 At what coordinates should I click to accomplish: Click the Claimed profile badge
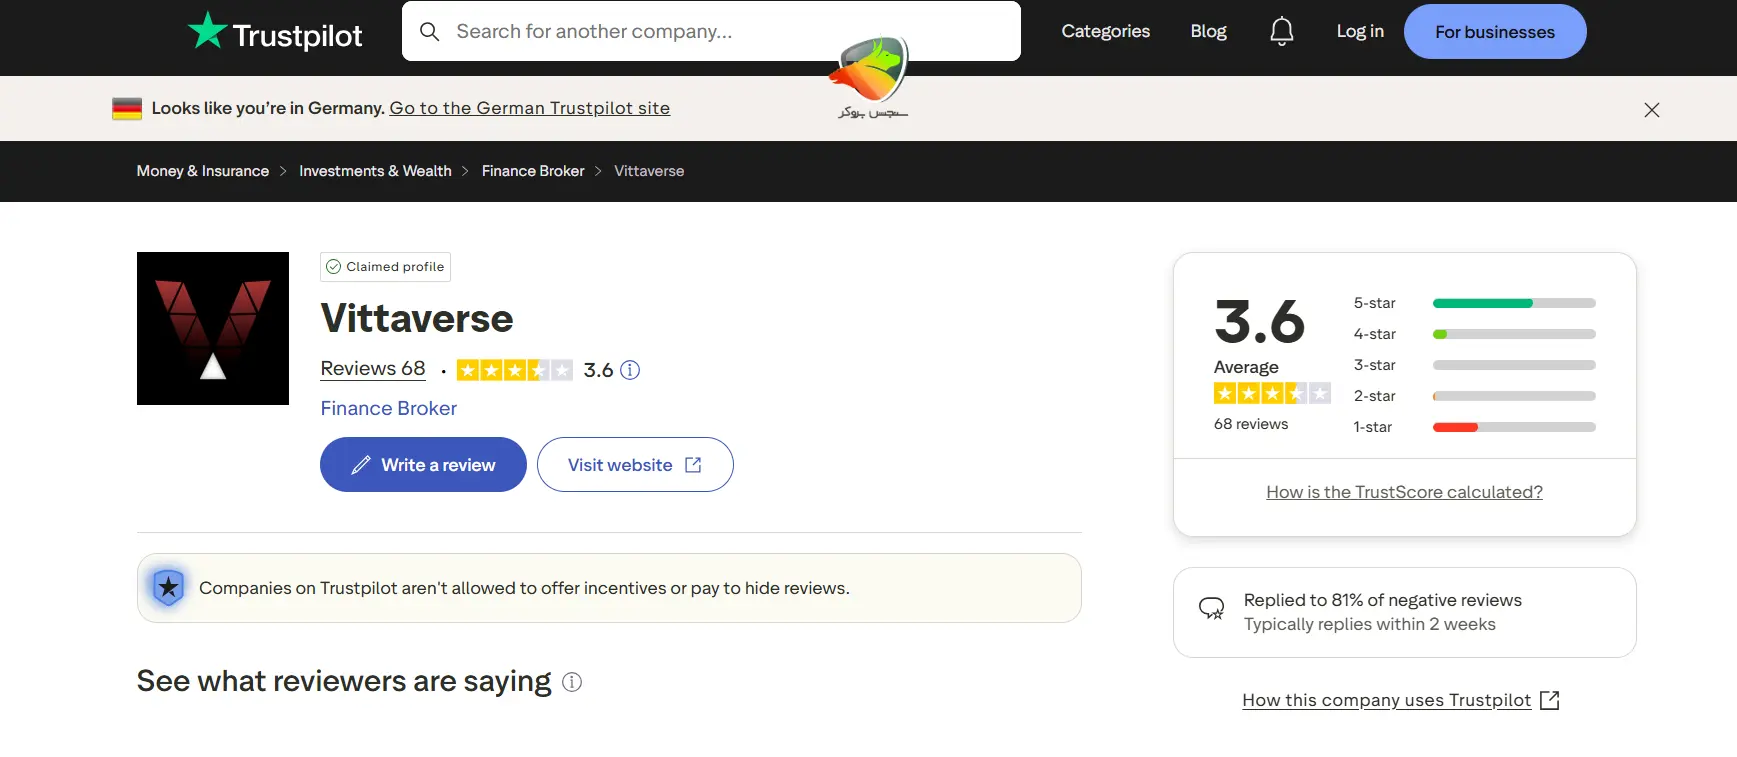[x=385, y=267]
